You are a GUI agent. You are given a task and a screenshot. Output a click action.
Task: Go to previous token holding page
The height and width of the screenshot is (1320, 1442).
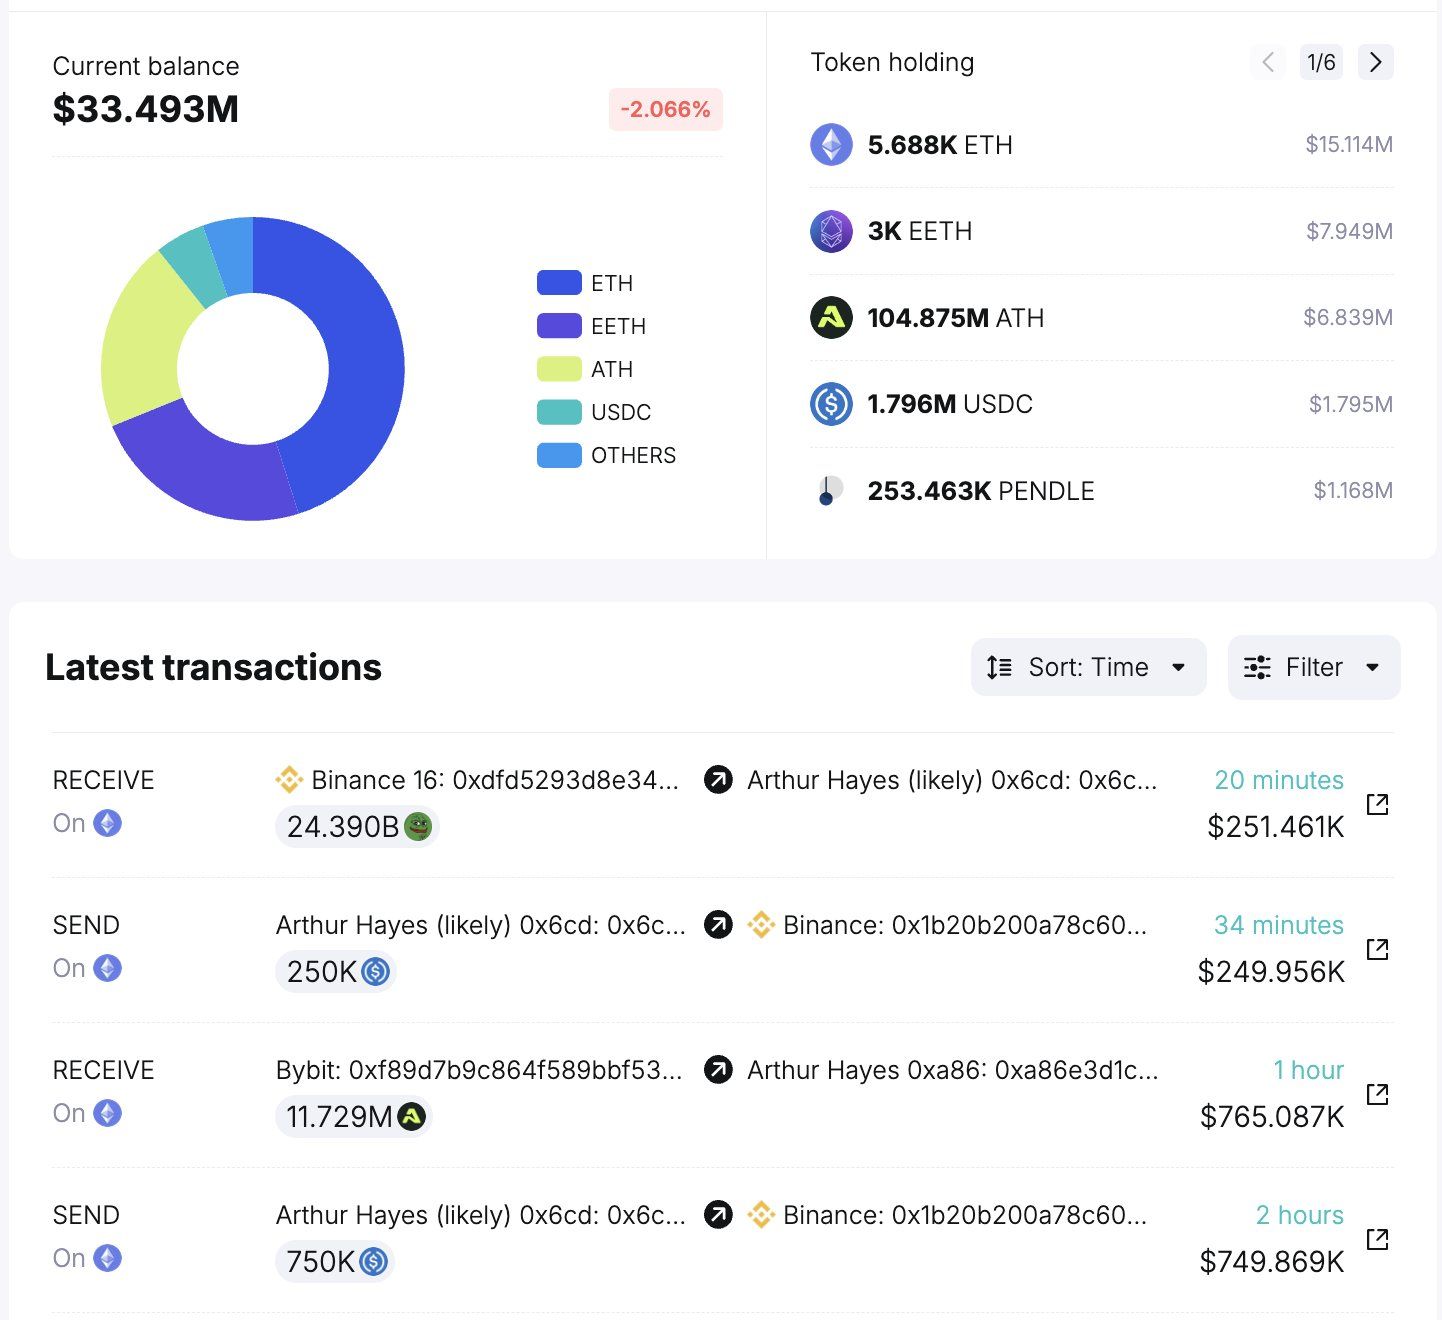pyautogui.click(x=1267, y=62)
